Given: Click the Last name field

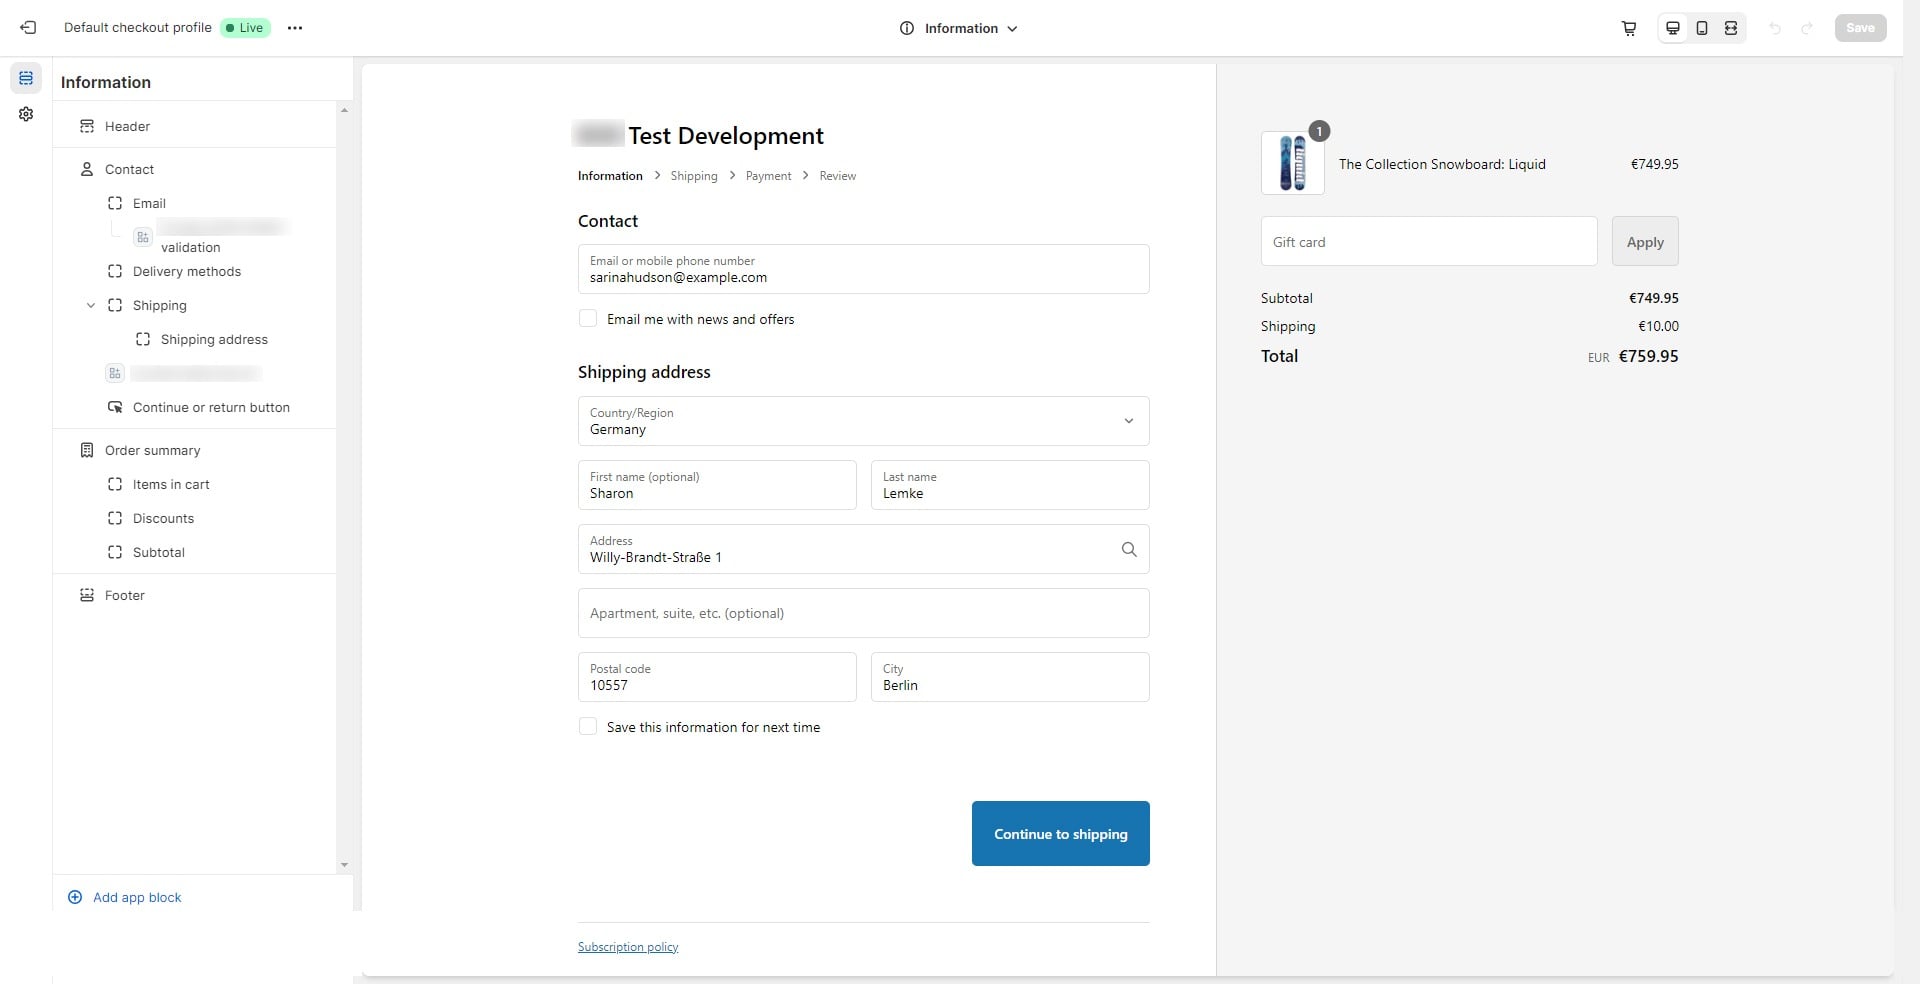Looking at the screenshot, I should tap(1010, 485).
